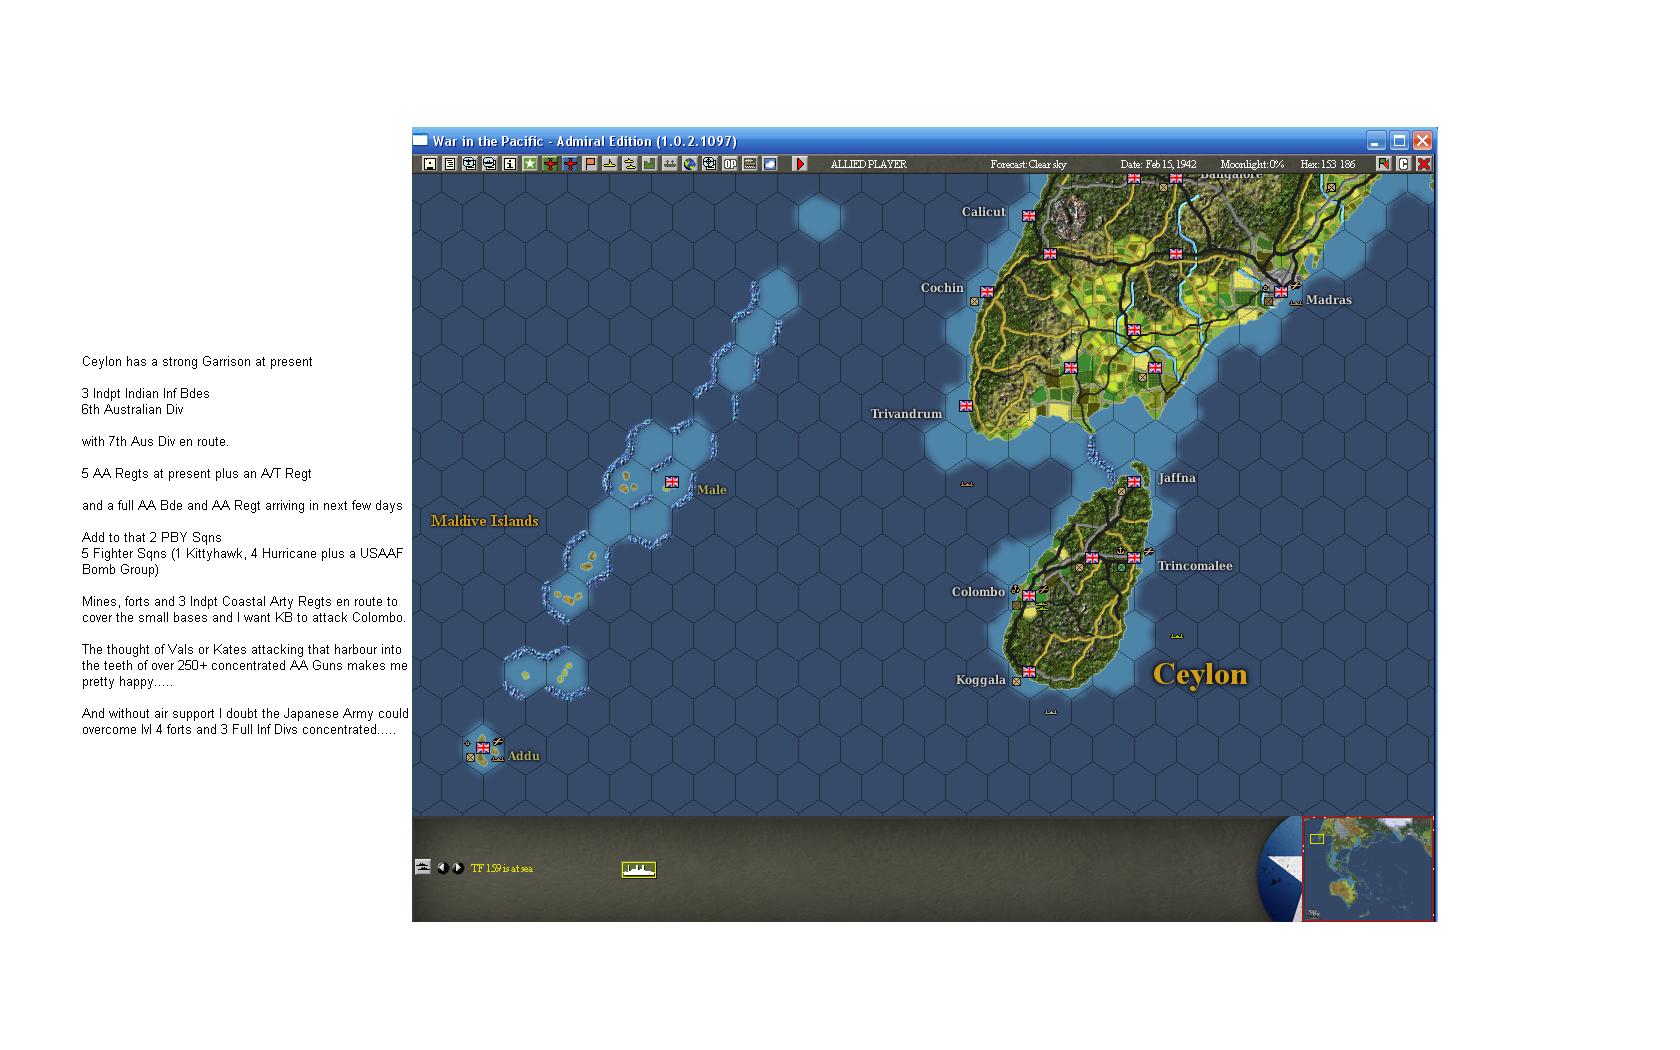
Task: Click the red X exit game icon
Action: click(x=1424, y=164)
